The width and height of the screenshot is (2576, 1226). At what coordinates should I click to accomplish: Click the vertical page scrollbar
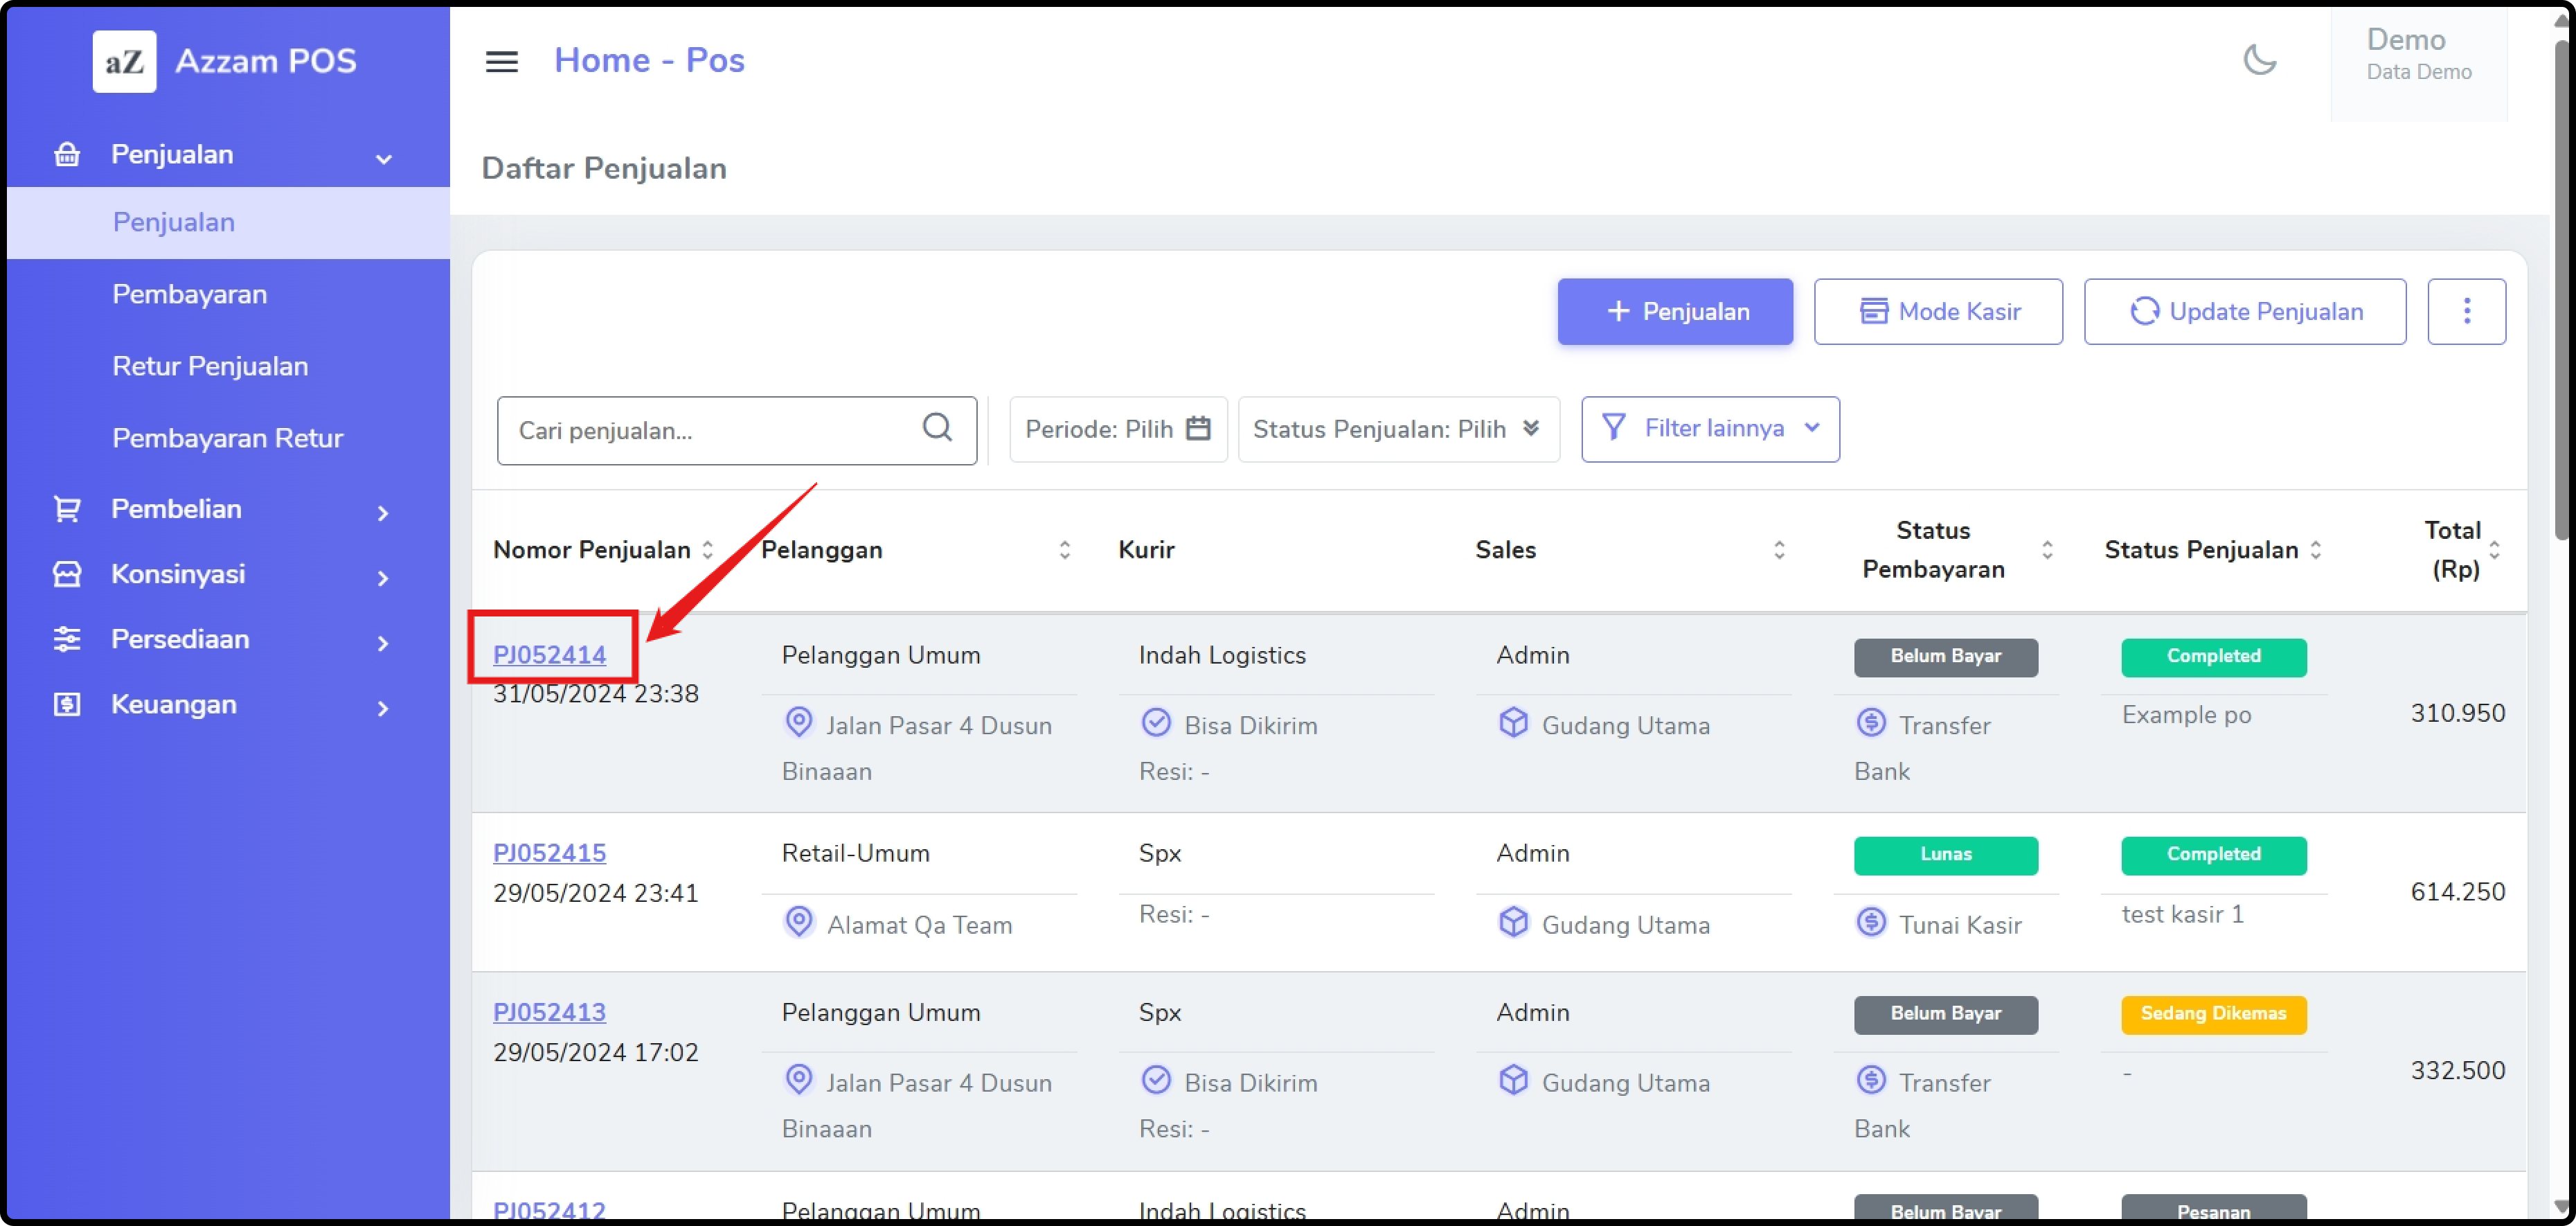click(2561, 300)
